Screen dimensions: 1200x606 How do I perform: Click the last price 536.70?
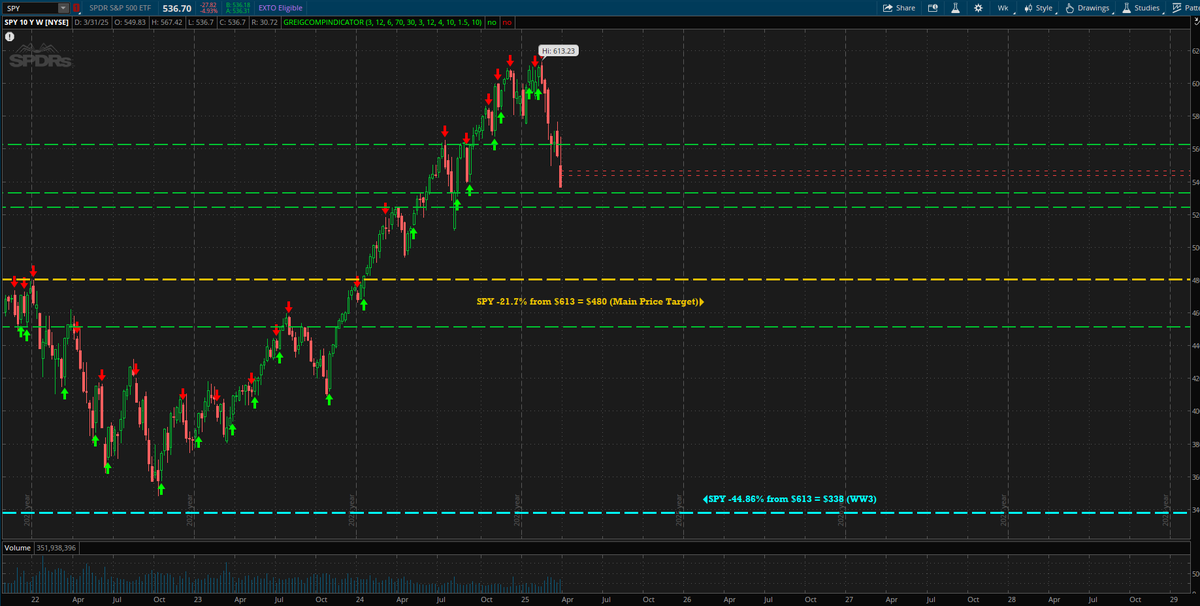click(177, 8)
